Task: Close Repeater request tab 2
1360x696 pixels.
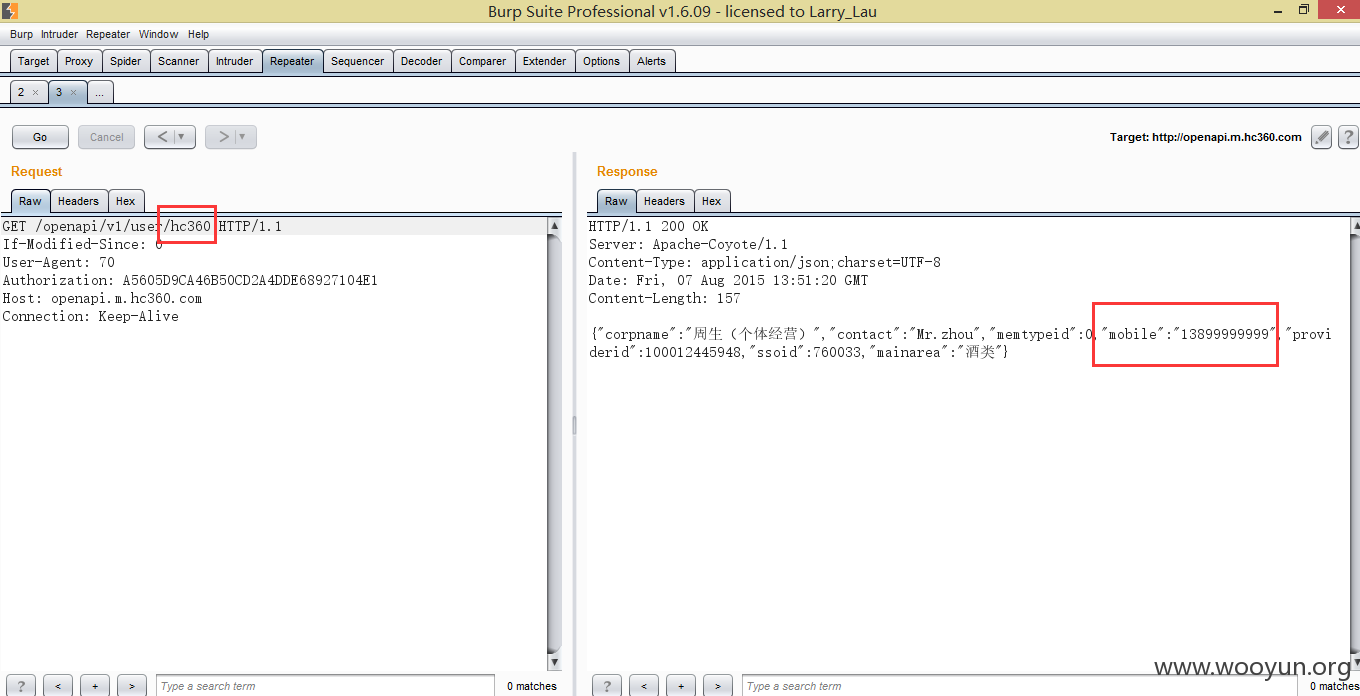Action: [35, 92]
